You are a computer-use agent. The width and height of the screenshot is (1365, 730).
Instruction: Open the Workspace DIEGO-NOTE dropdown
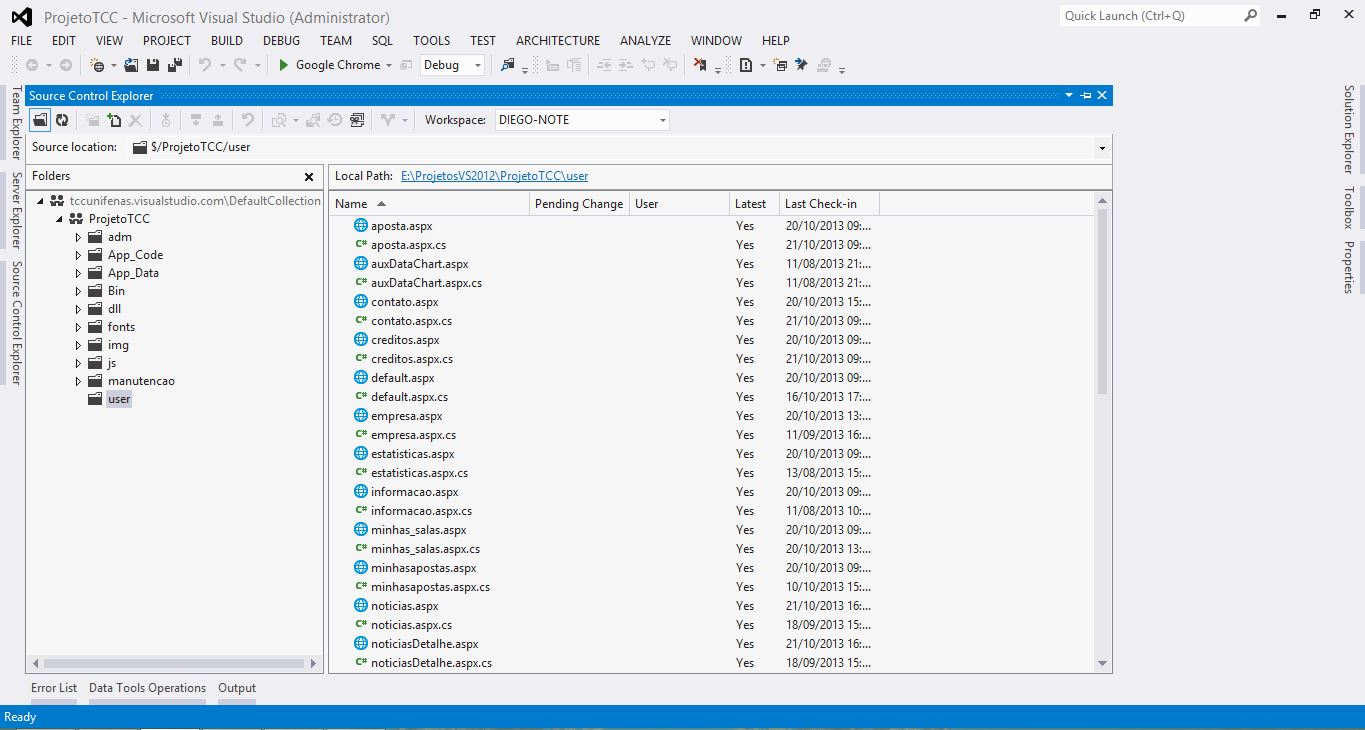tap(662, 120)
